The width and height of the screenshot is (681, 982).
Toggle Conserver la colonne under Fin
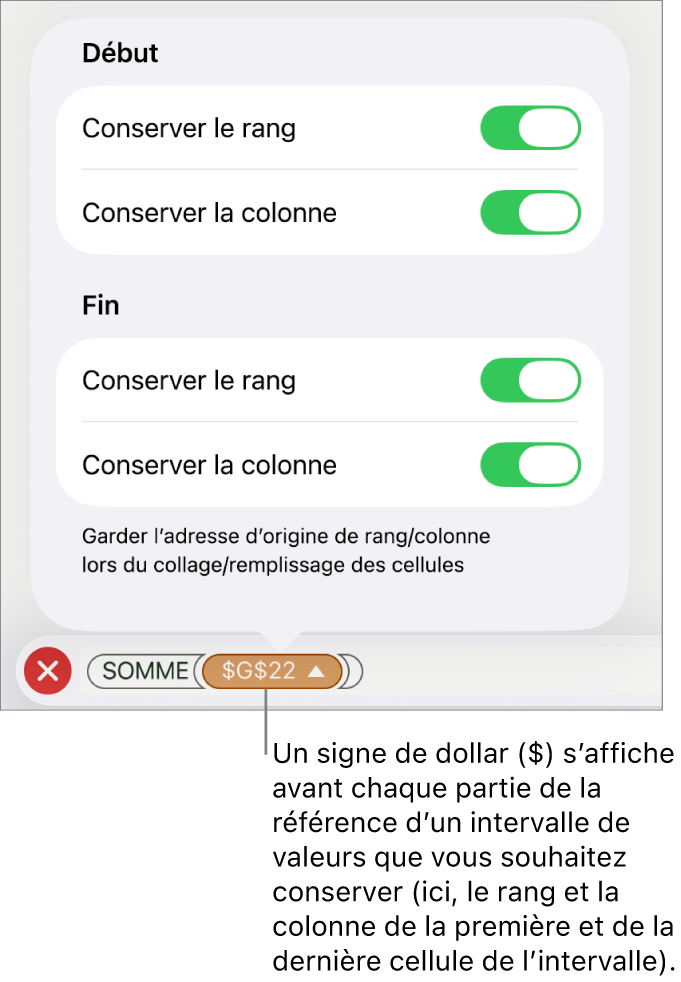pos(530,465)
